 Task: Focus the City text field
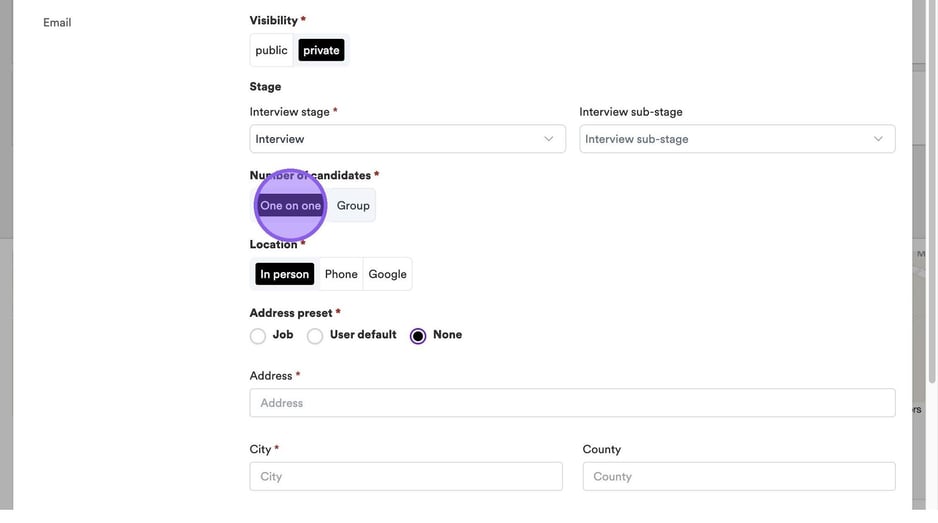(406, 477)
